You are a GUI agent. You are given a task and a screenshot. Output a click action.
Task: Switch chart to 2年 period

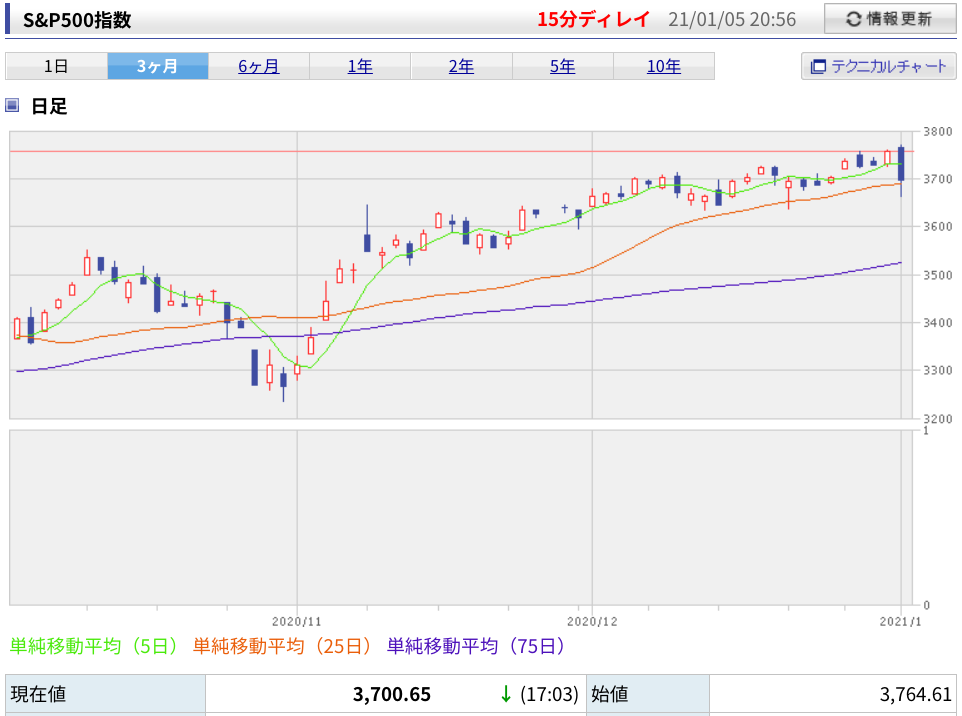tap(461, 66)
